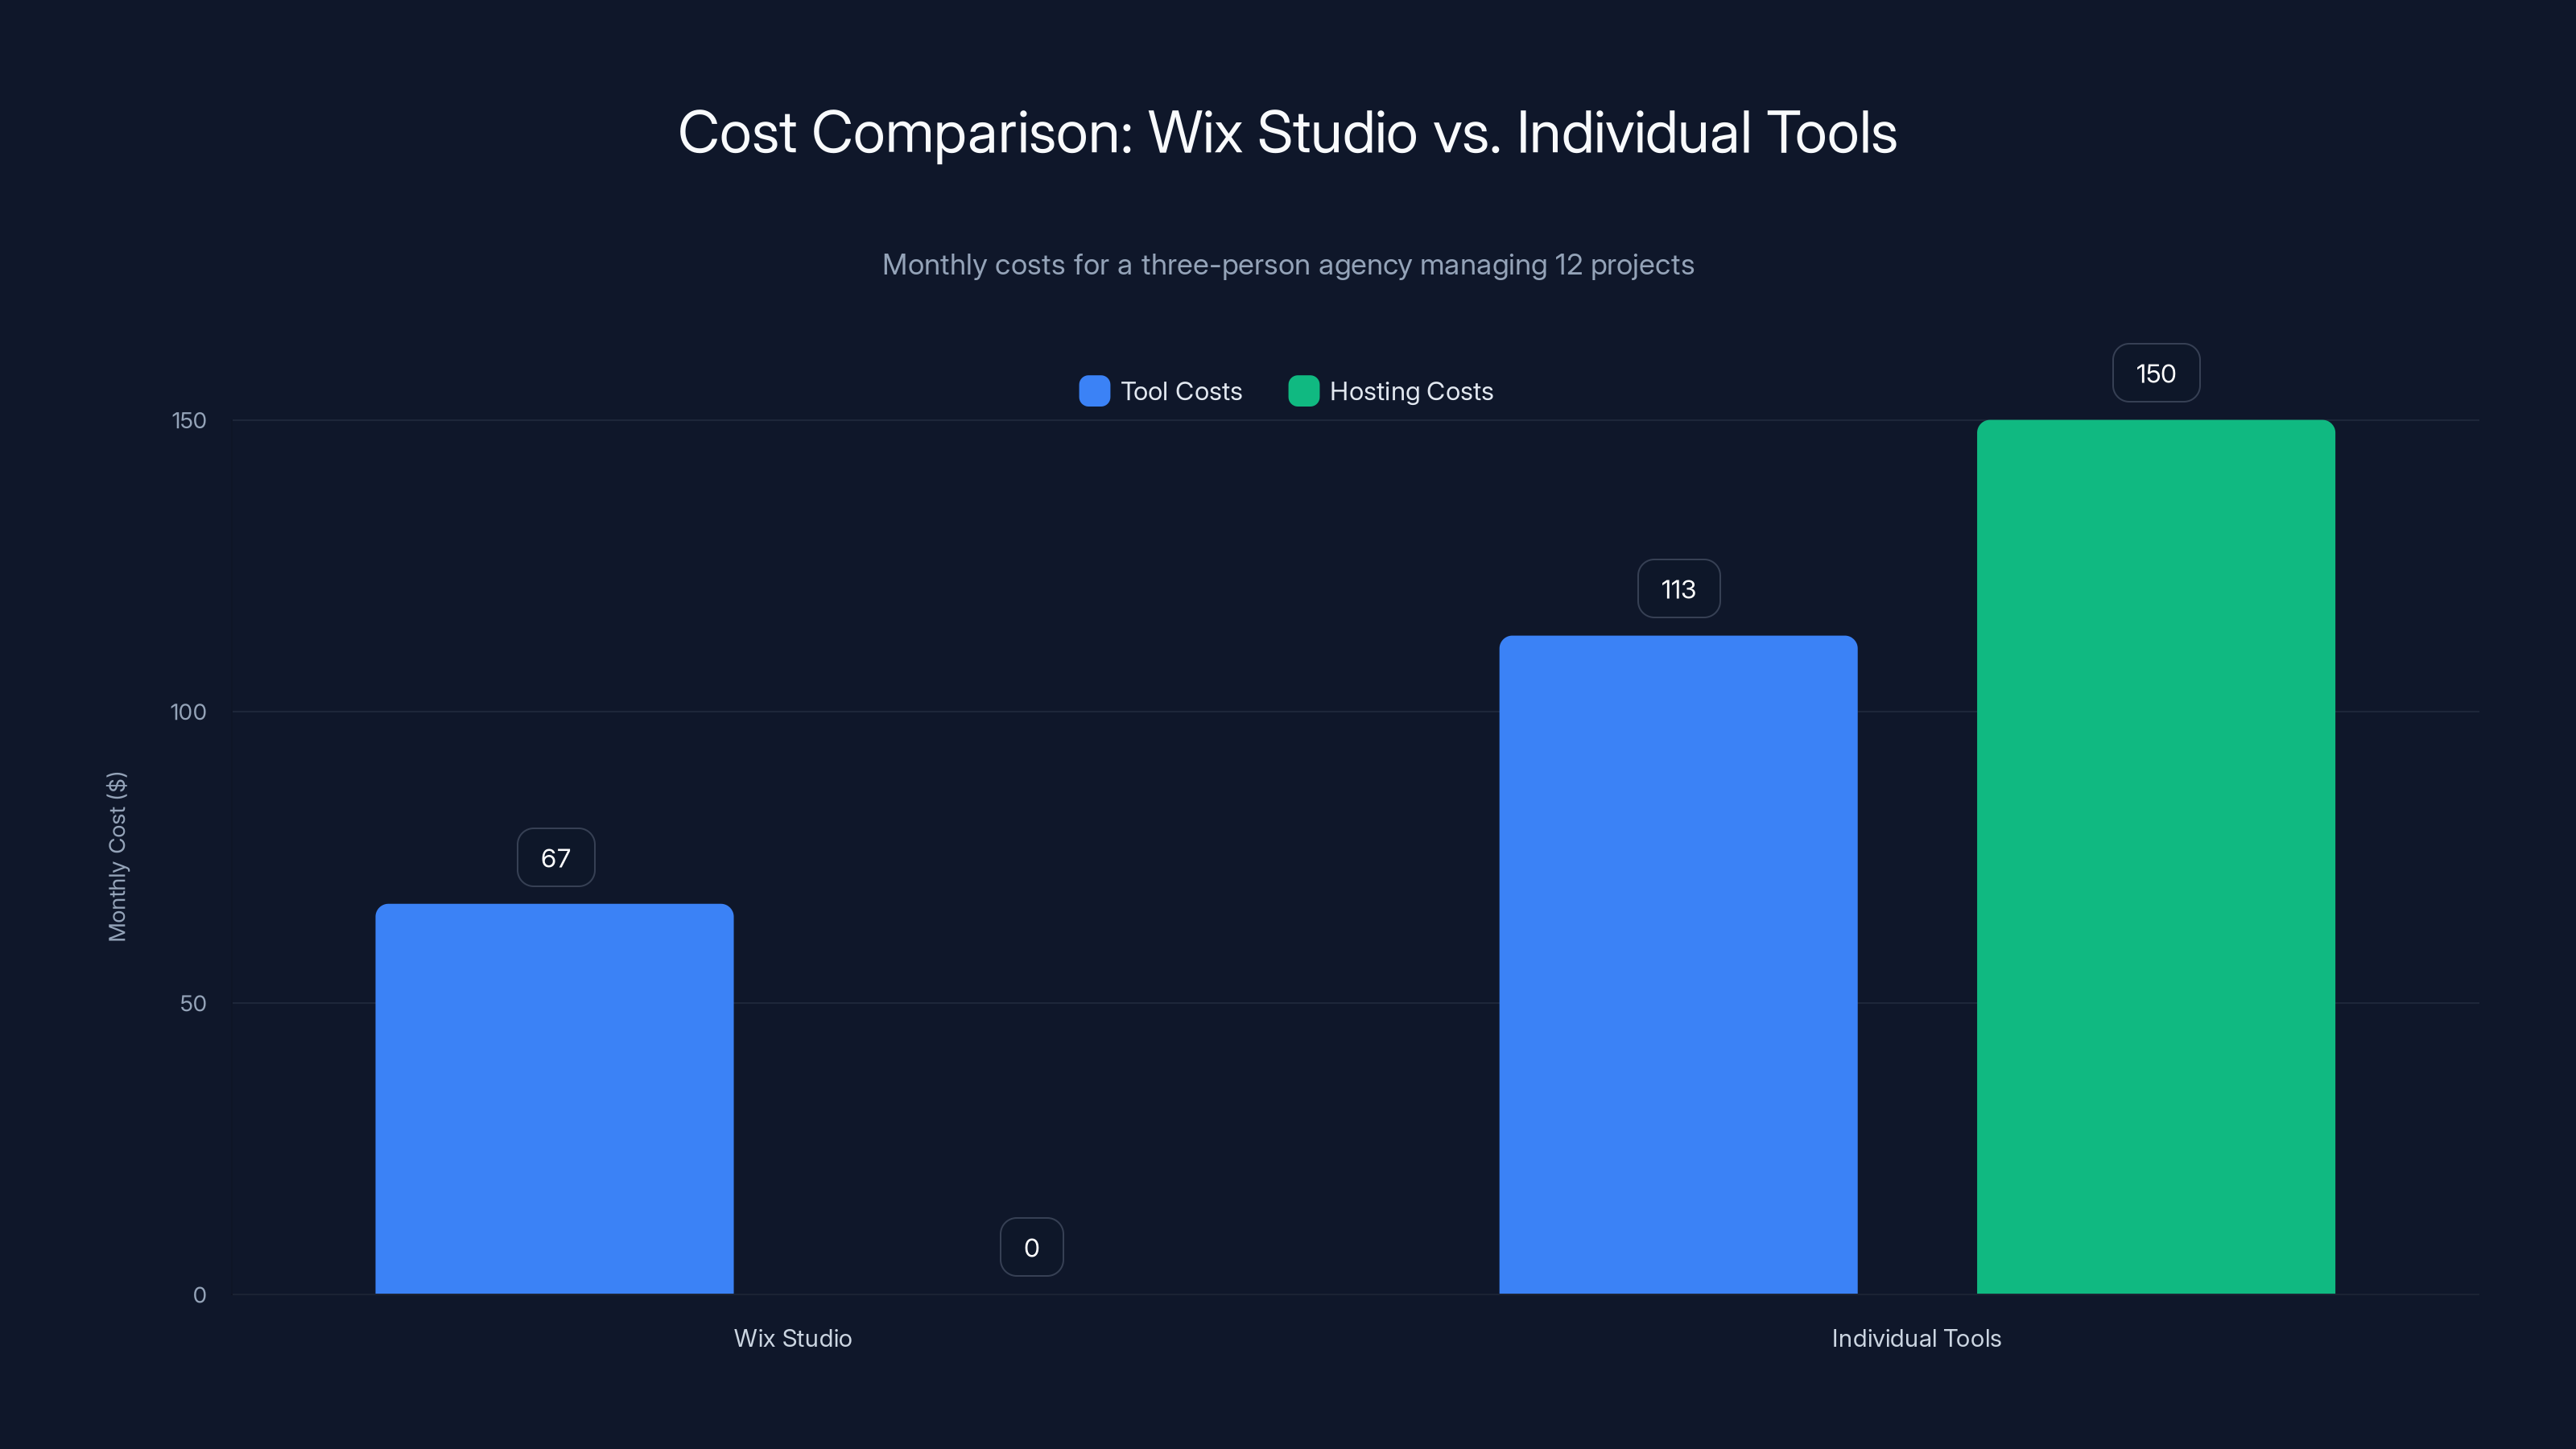
Task: Click the Hosting Costs legend label
Action: (x=1411, y=391)
